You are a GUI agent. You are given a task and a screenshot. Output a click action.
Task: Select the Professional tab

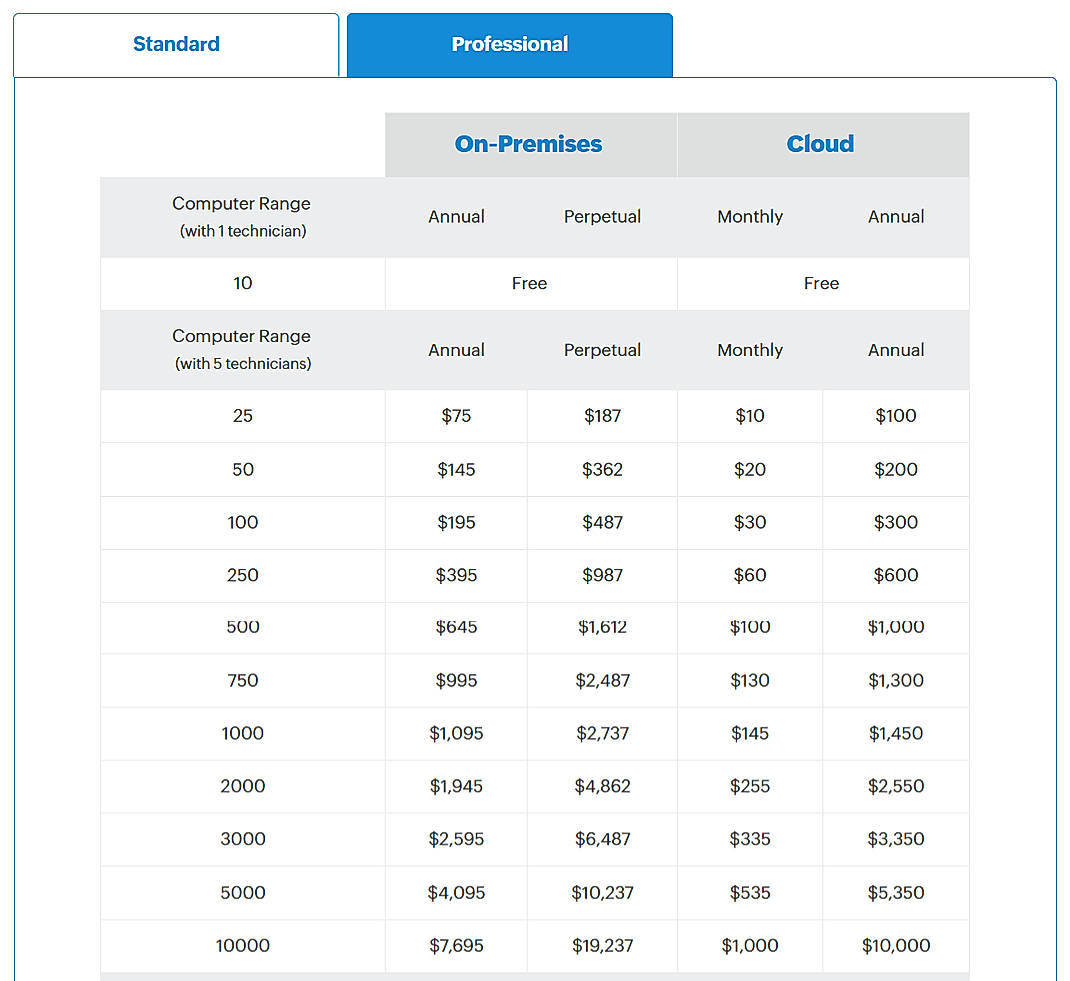[509, 44]
